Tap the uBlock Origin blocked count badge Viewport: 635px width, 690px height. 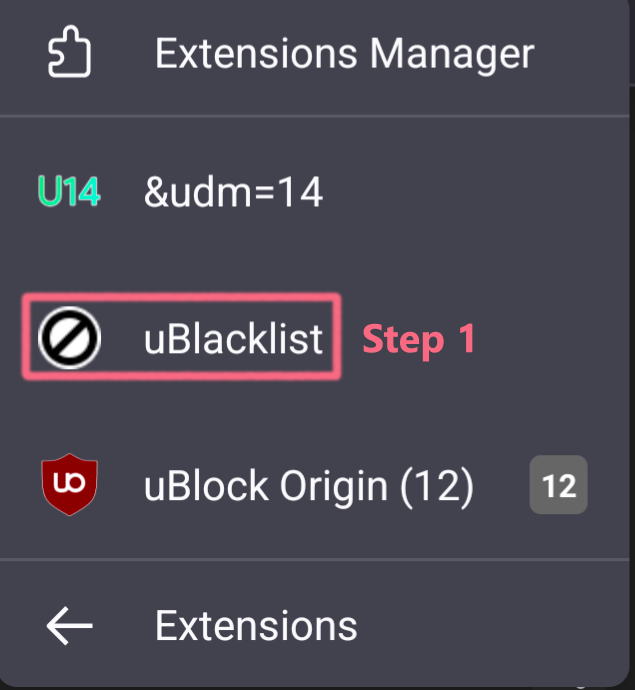coord(558,486)
